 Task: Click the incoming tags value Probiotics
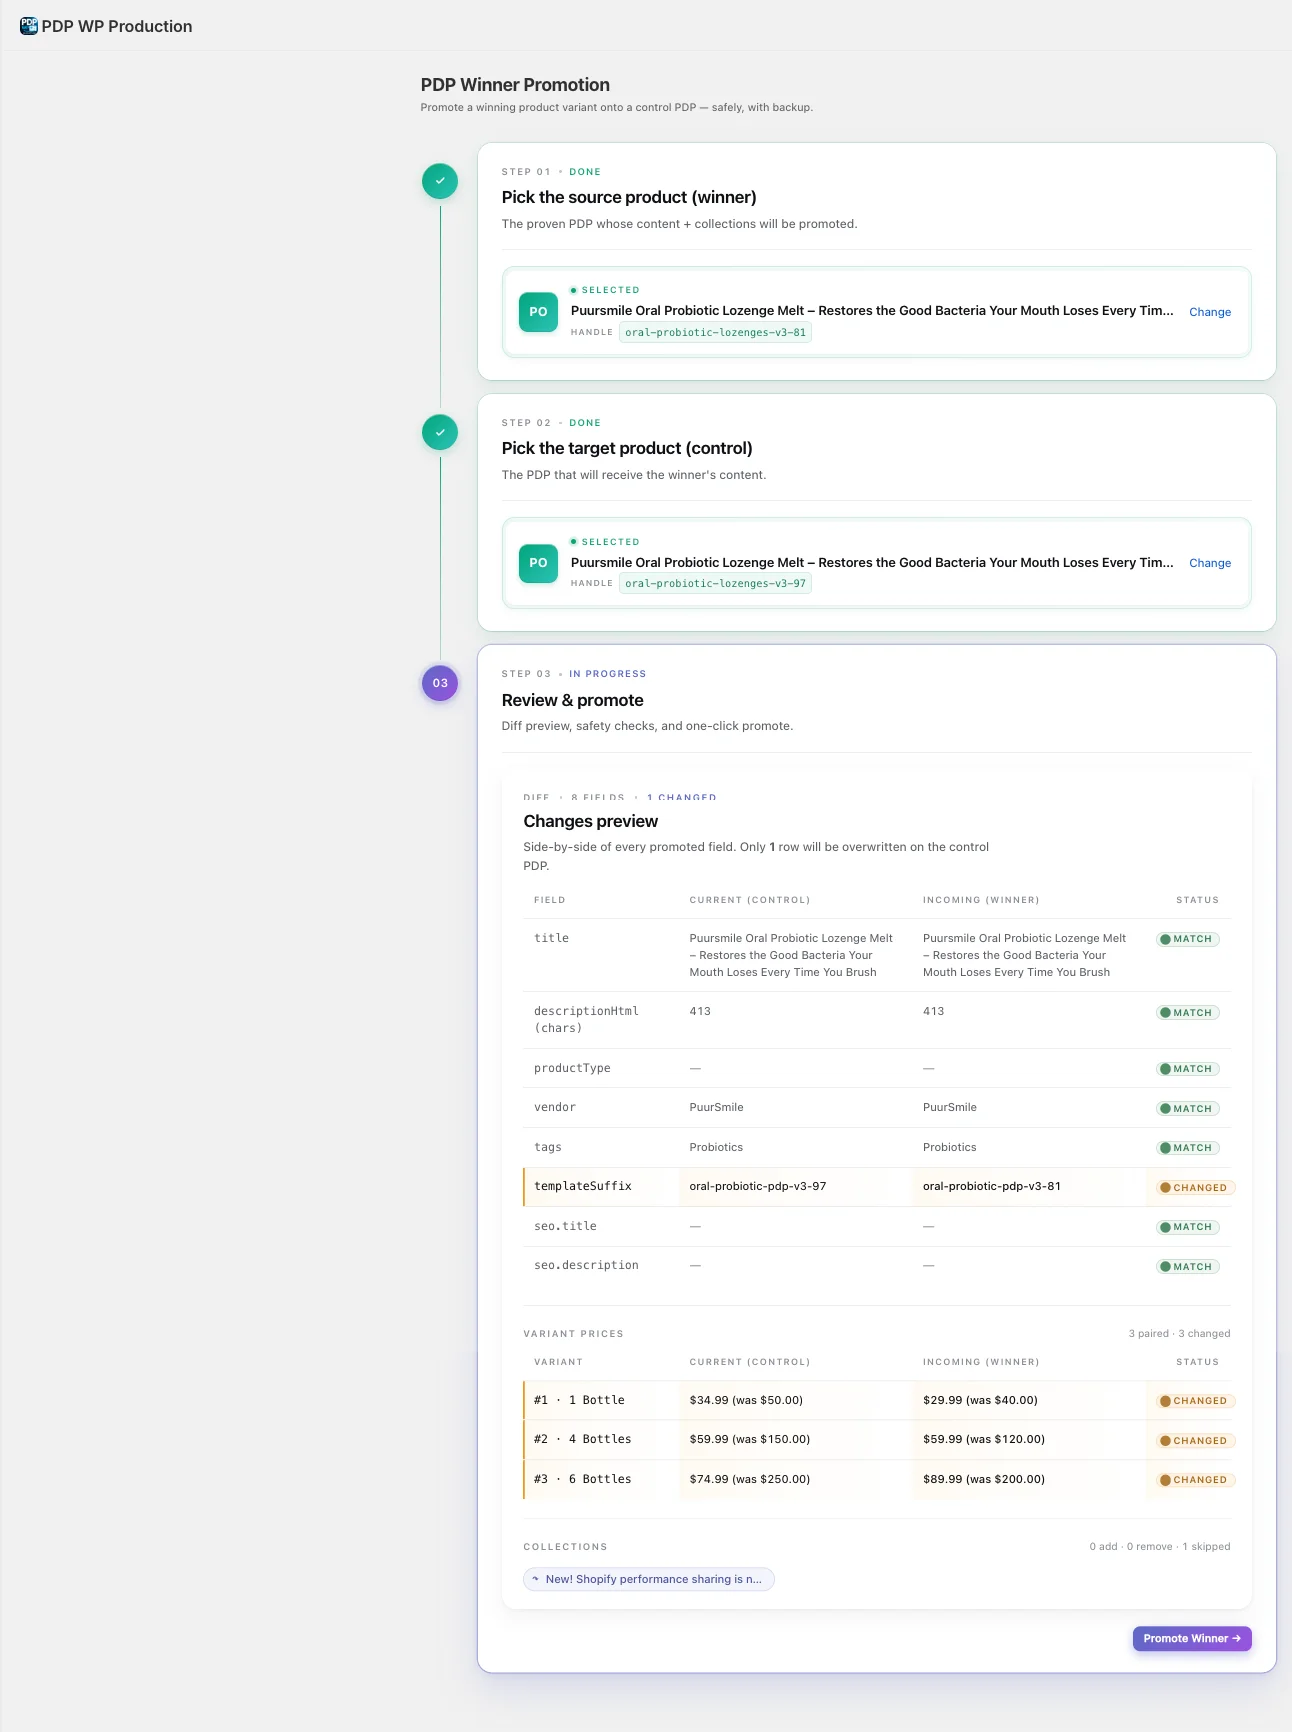point(950,1147)
